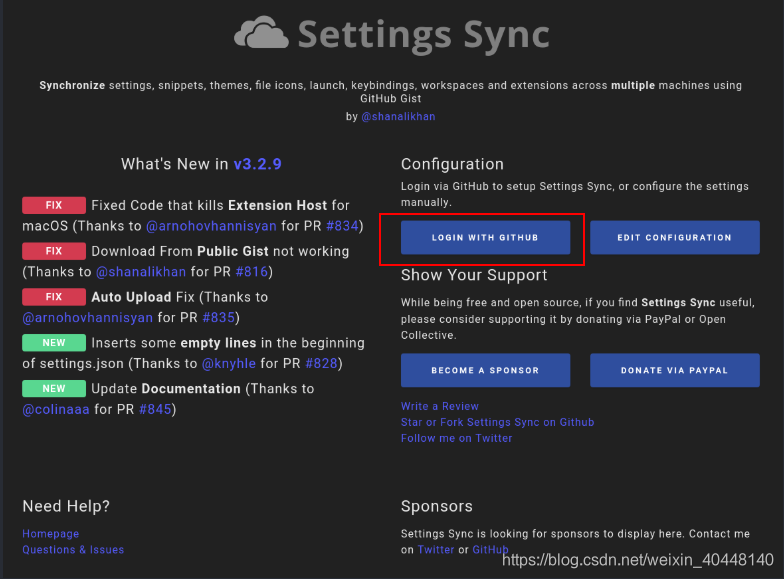Open Edit Configuration button
Screen dimensions: 784x579
[x=674, y=238]
